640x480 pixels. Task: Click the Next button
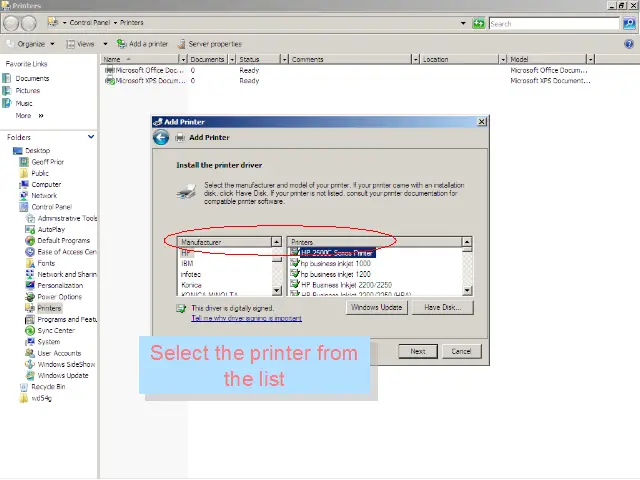pos(418,351)
